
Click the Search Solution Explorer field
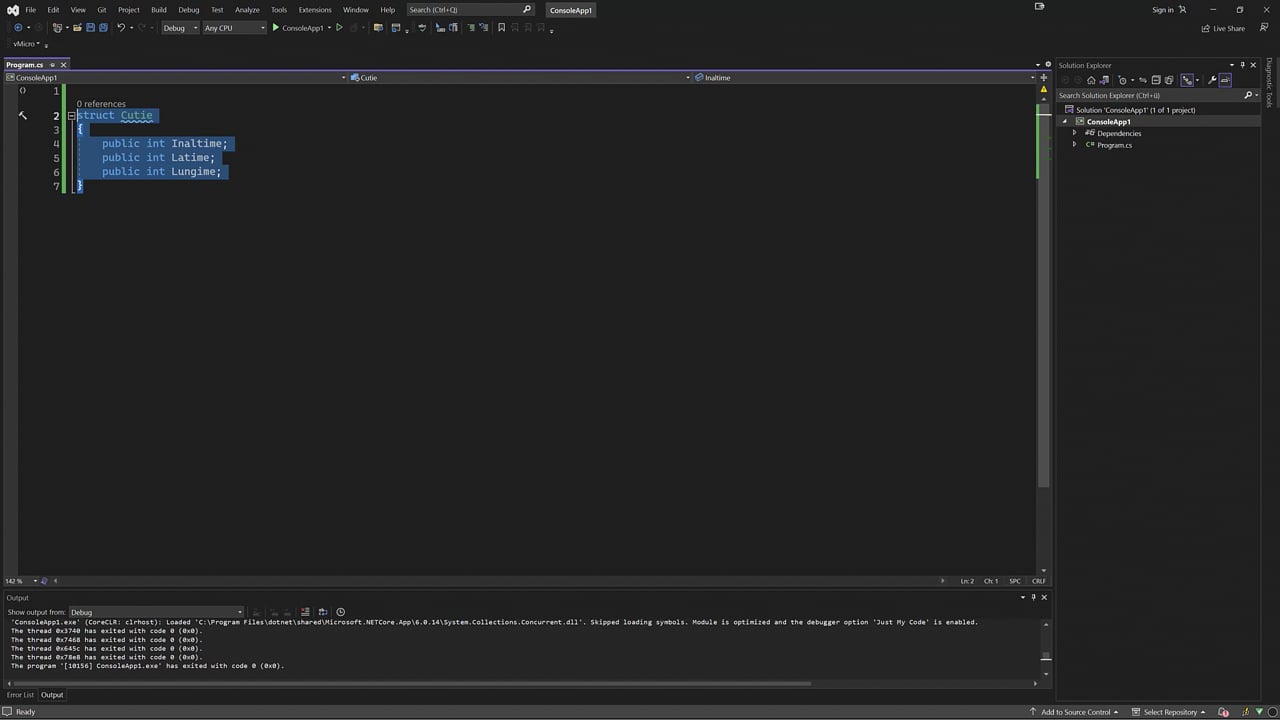coord(1156,95)
